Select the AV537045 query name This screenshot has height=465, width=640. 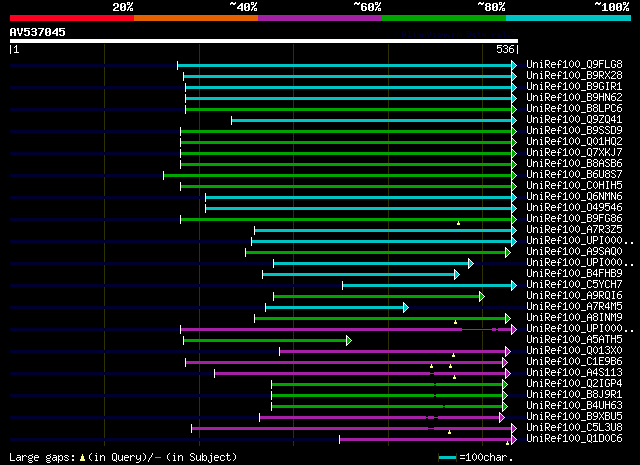click(38, 32)
